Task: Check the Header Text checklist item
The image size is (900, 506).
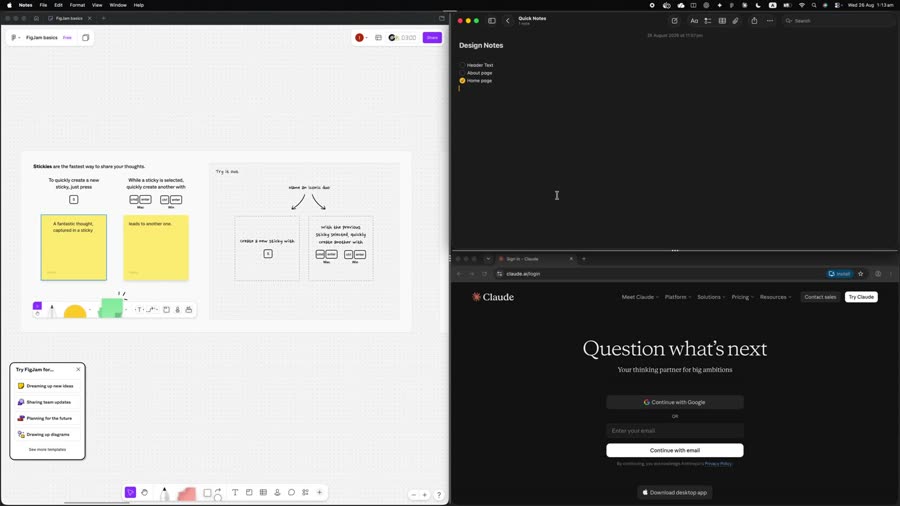Action: pyautogui.click(x=462, y=65)
